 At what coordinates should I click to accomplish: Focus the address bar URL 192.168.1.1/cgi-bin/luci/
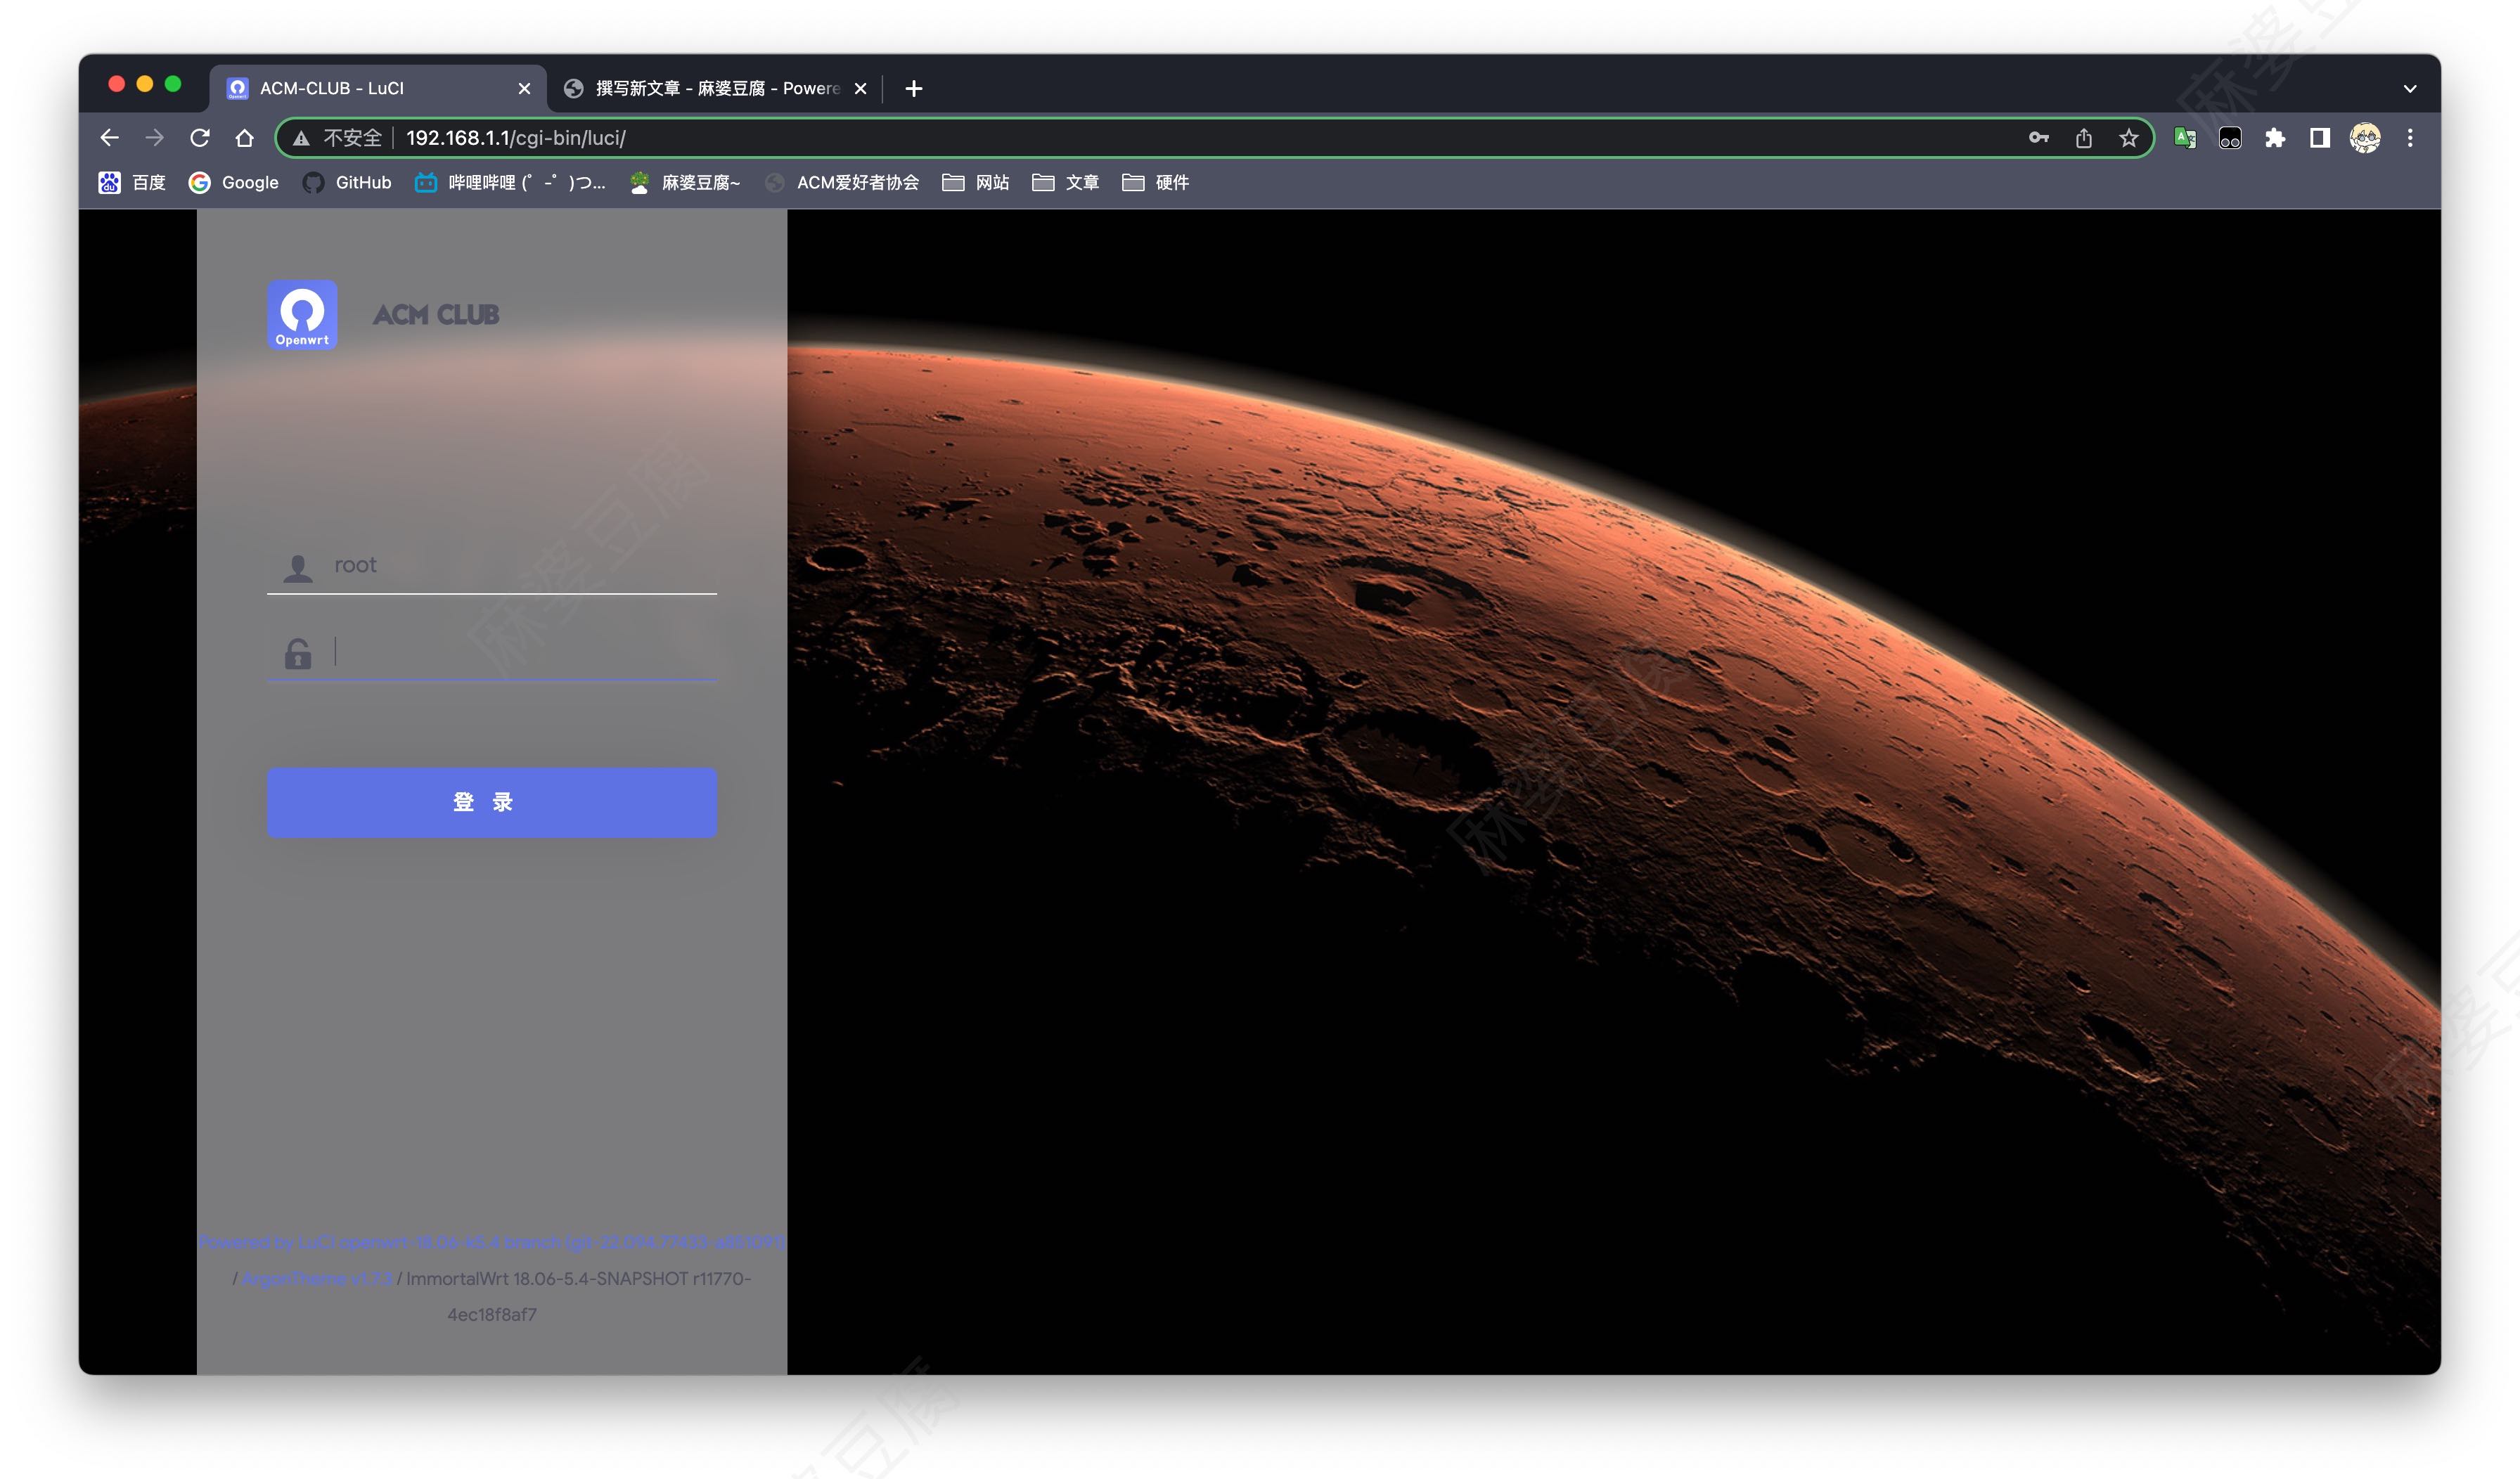(516, 138)
